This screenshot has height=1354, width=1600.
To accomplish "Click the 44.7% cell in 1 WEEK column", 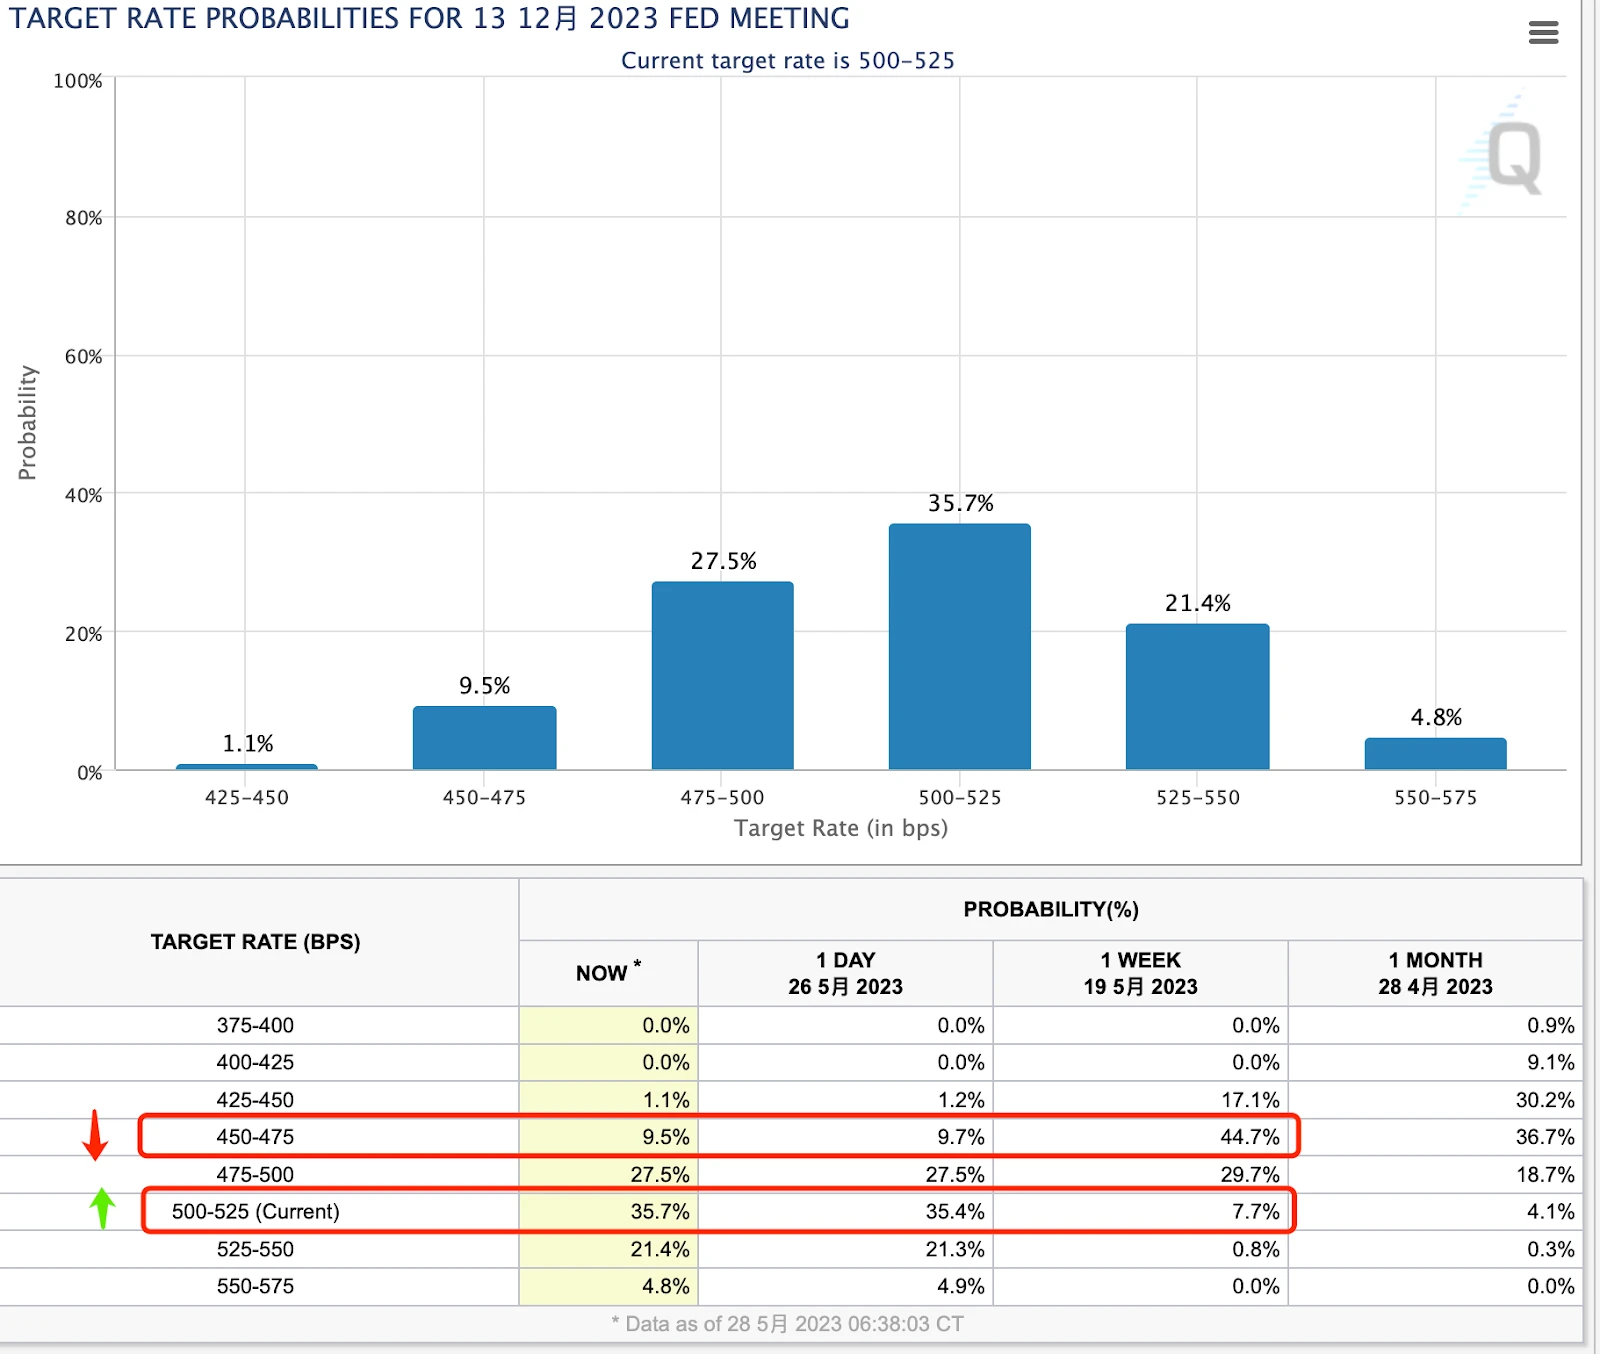I will click(1141, 1137).
